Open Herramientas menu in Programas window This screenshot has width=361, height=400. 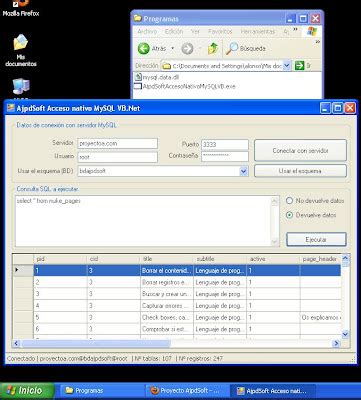coord(258,32)
